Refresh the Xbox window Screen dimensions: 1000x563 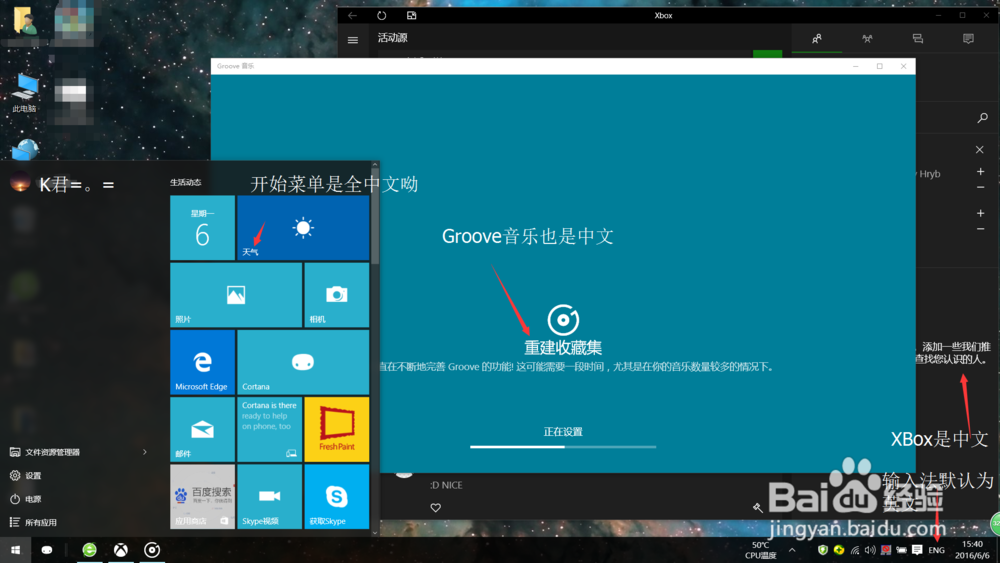[381, 15]
